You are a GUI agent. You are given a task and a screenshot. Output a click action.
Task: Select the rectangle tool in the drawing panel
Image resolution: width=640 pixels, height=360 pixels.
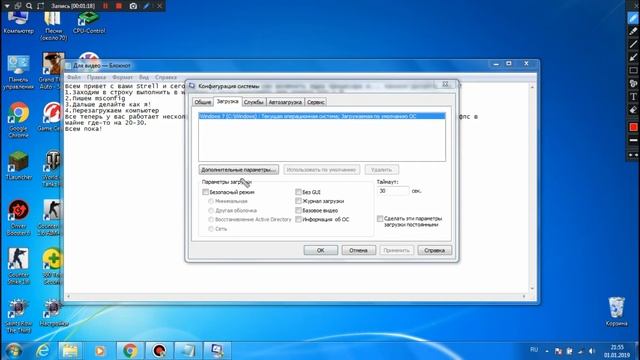[x=633, y=70]
